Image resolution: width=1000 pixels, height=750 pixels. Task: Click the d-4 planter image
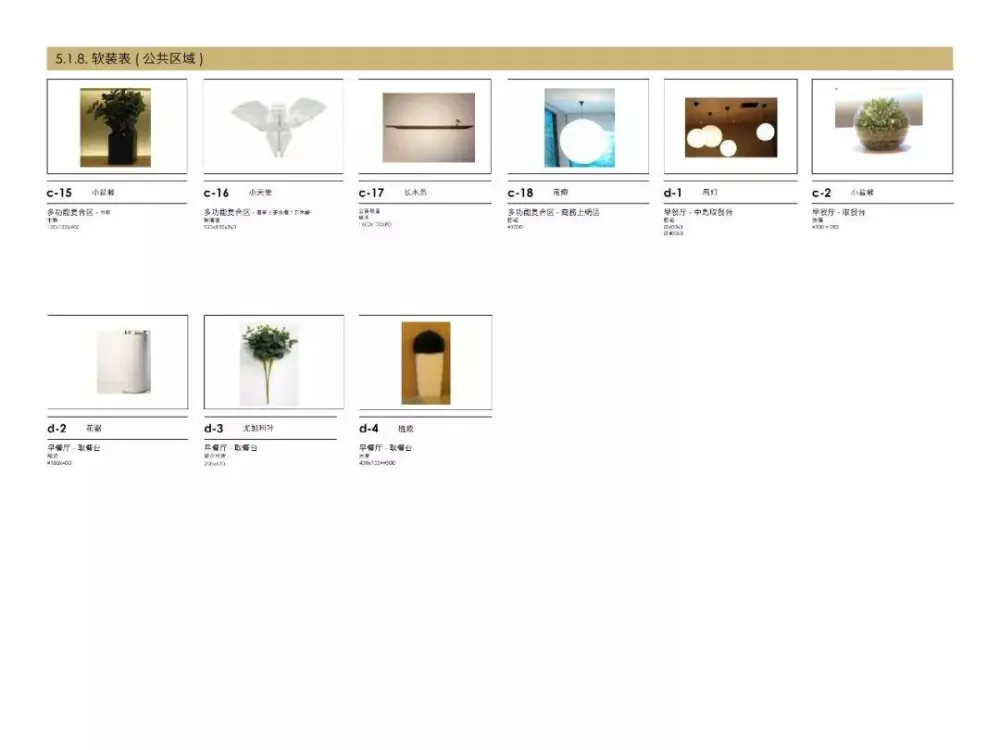tap(425, 363)
